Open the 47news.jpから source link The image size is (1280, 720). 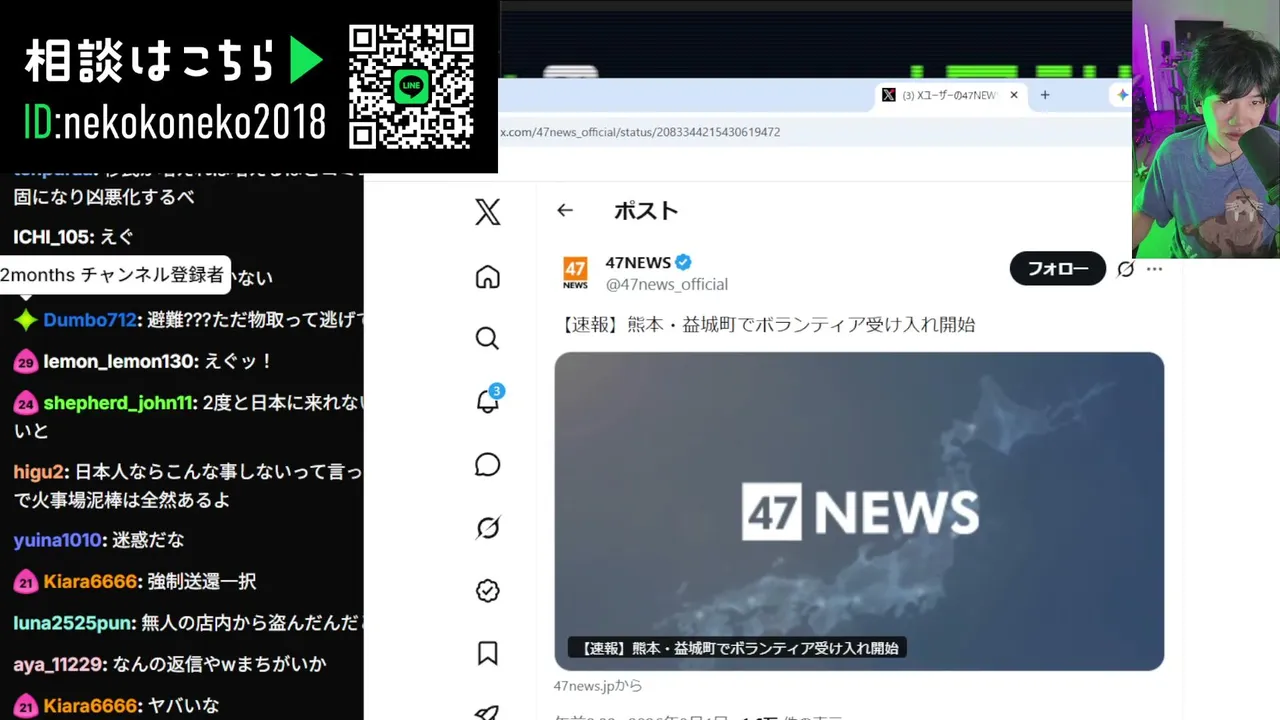coord(598,686)
